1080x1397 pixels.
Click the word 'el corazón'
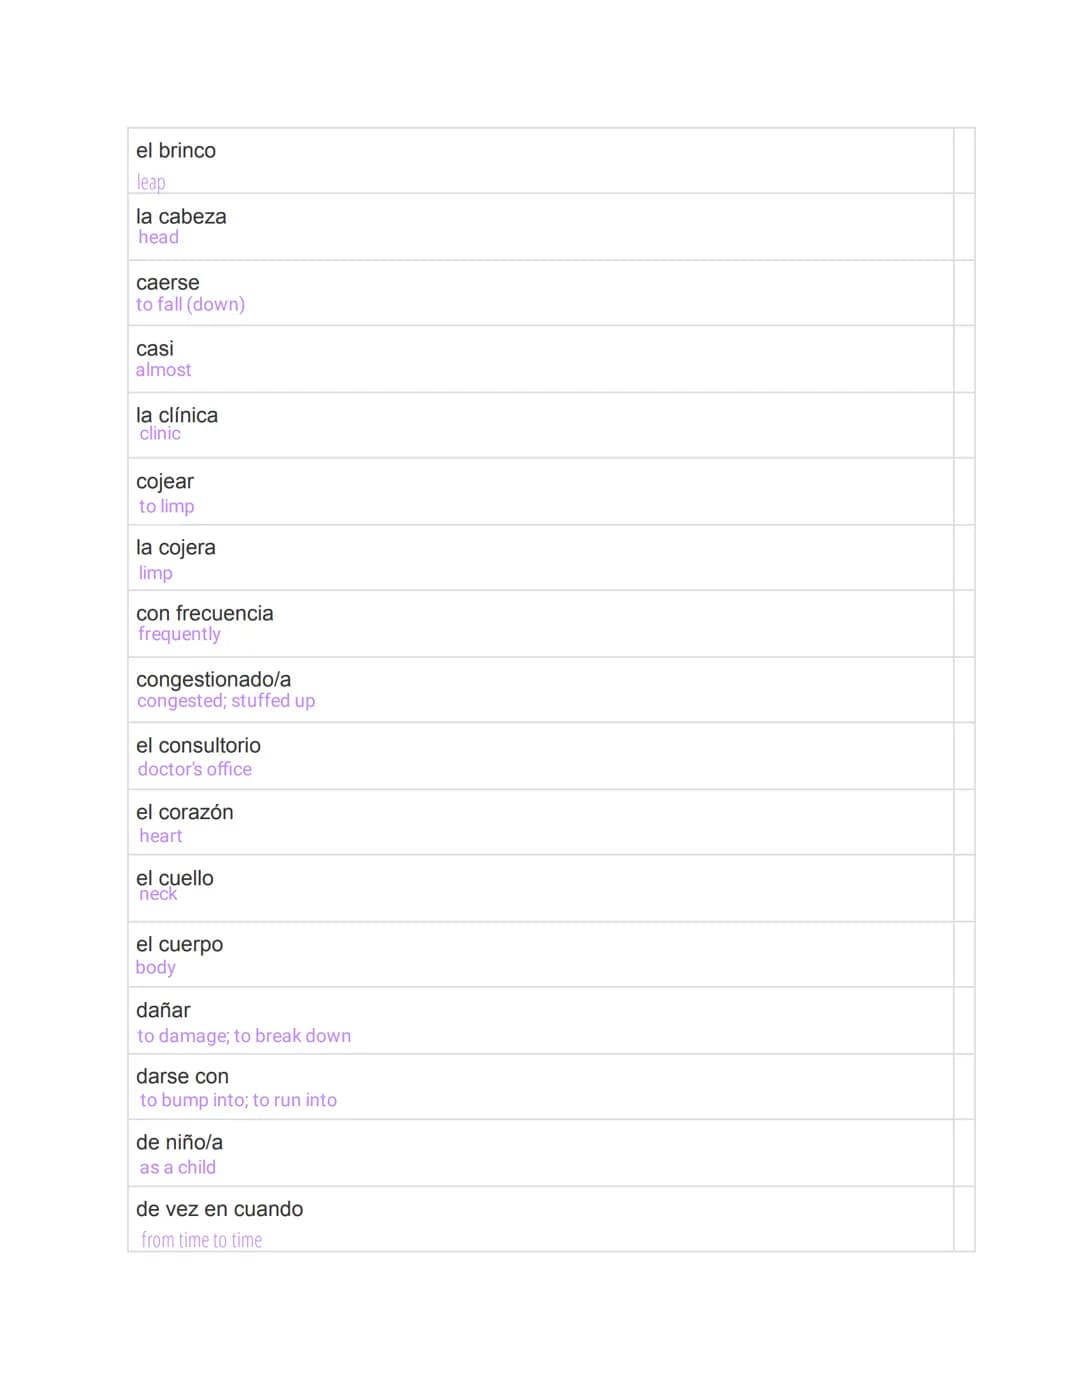tap(185, 812)
